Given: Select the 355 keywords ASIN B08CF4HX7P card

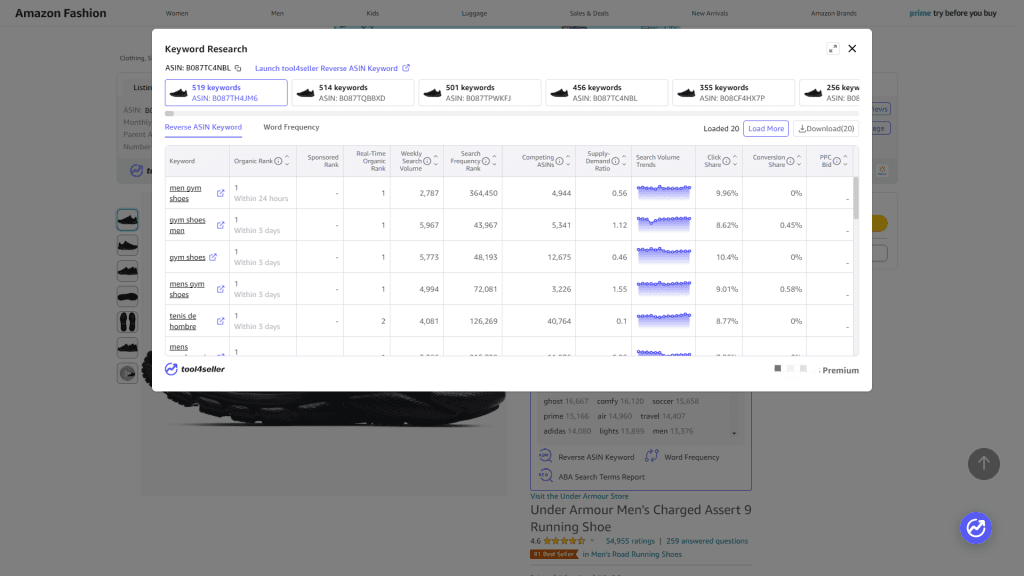Looking at the screenshot, I should tap(733, 93).
